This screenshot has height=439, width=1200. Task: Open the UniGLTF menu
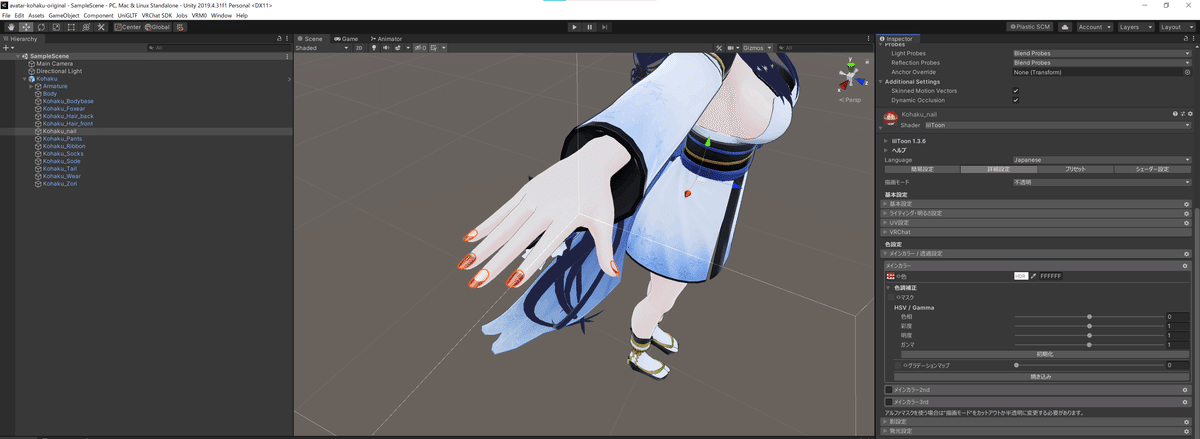[128, 16]
